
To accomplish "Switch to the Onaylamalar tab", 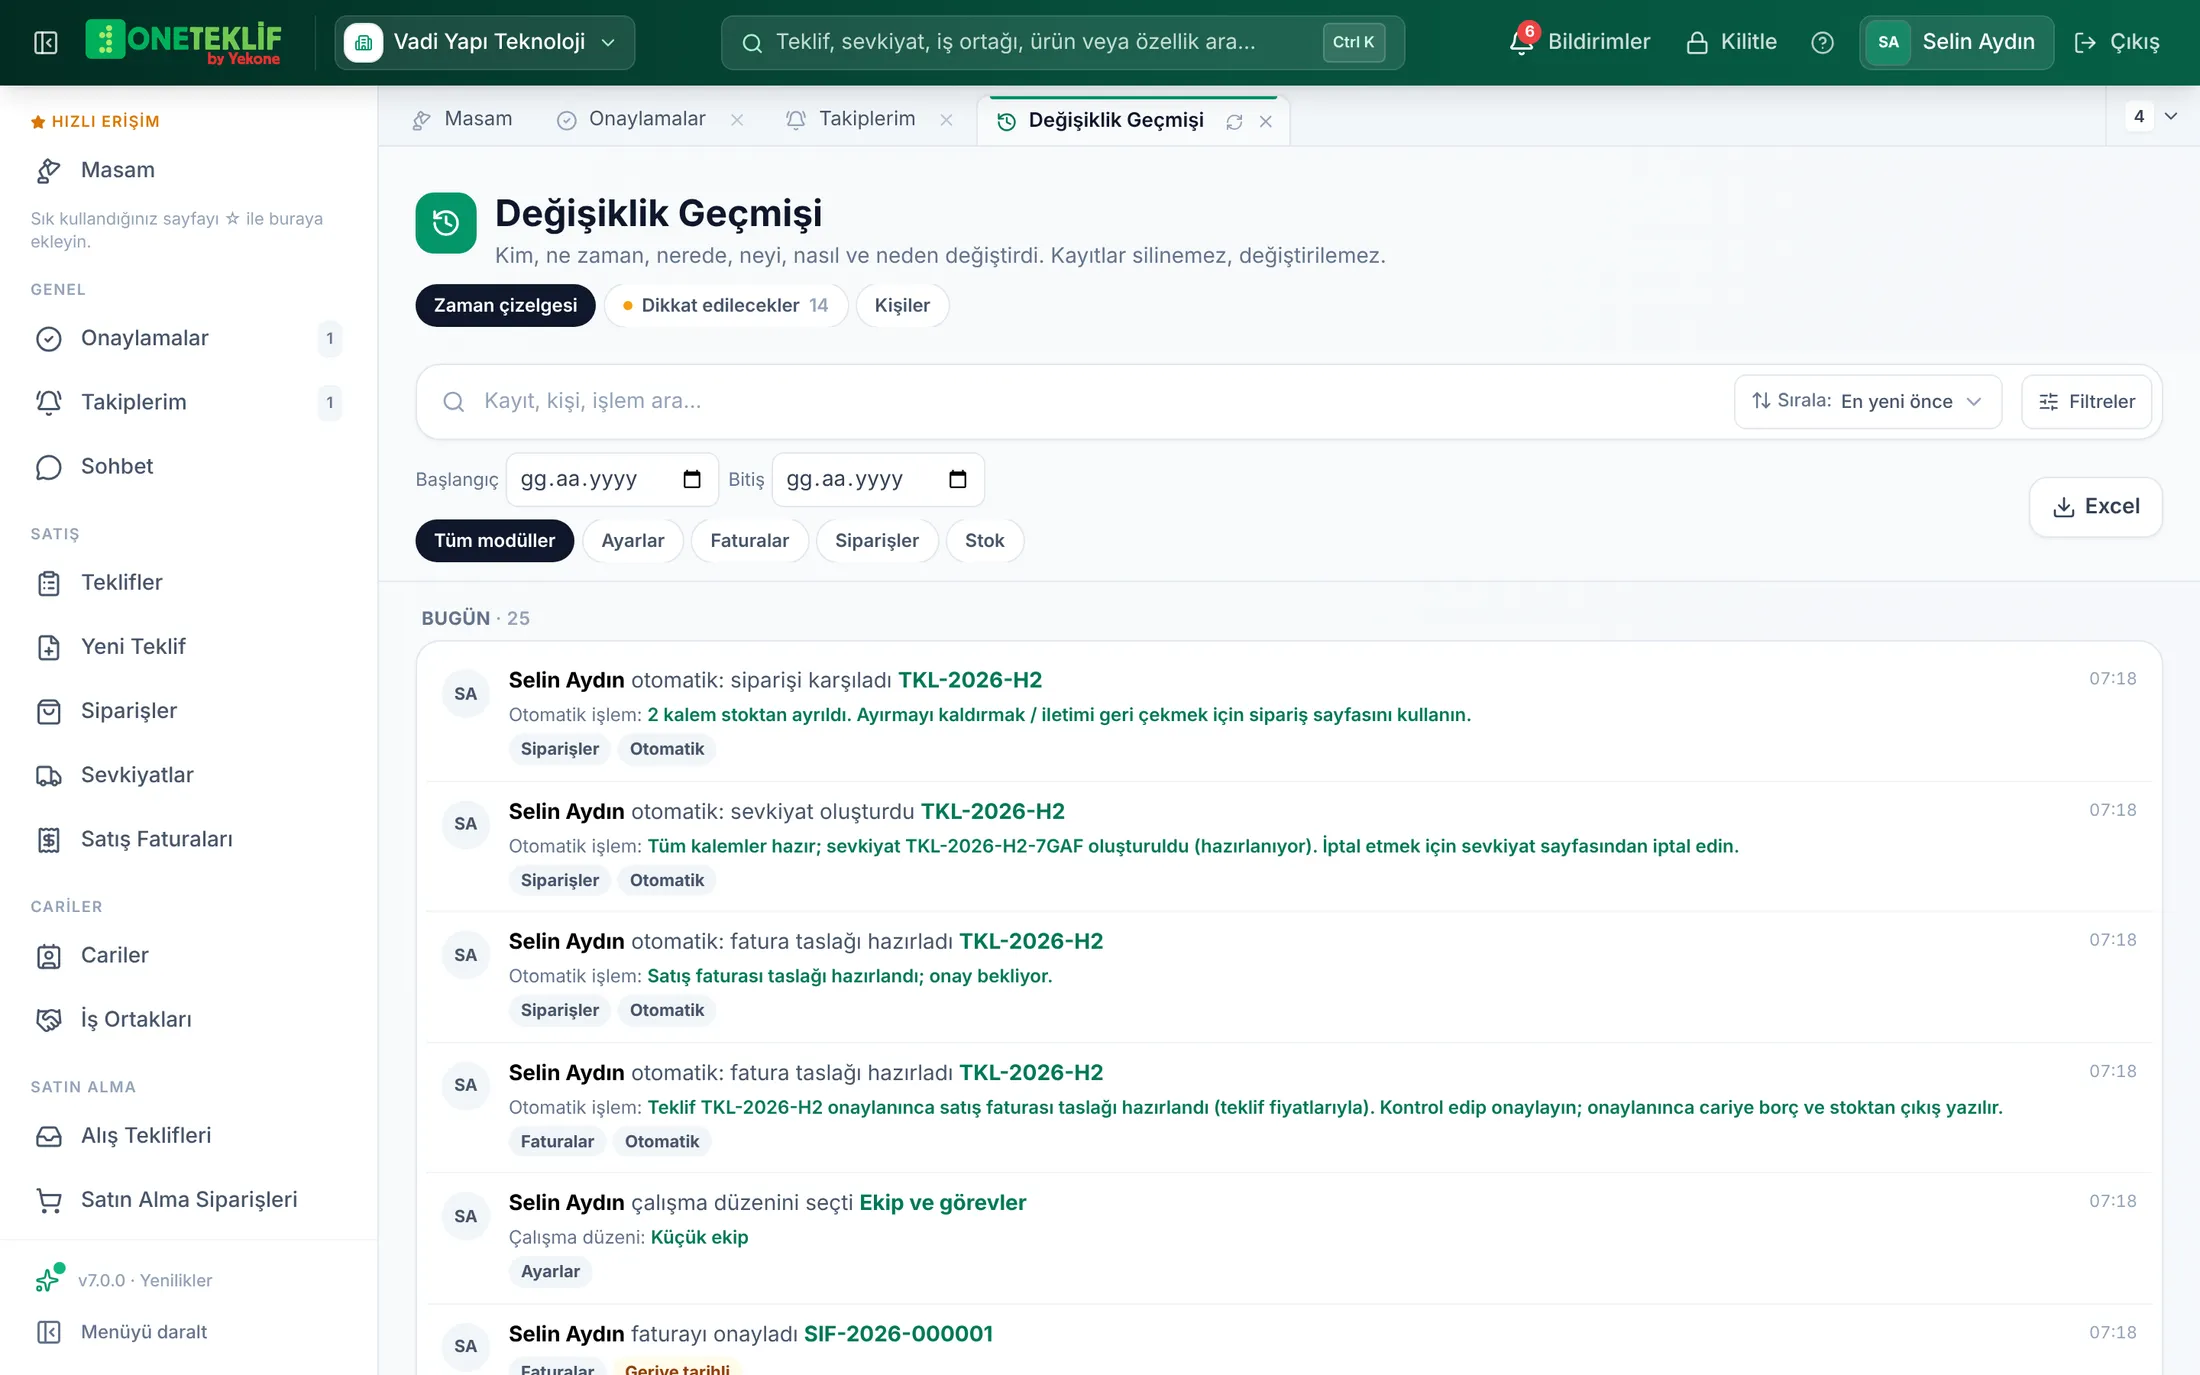I will pyautogui.click(x=632, y=119).
